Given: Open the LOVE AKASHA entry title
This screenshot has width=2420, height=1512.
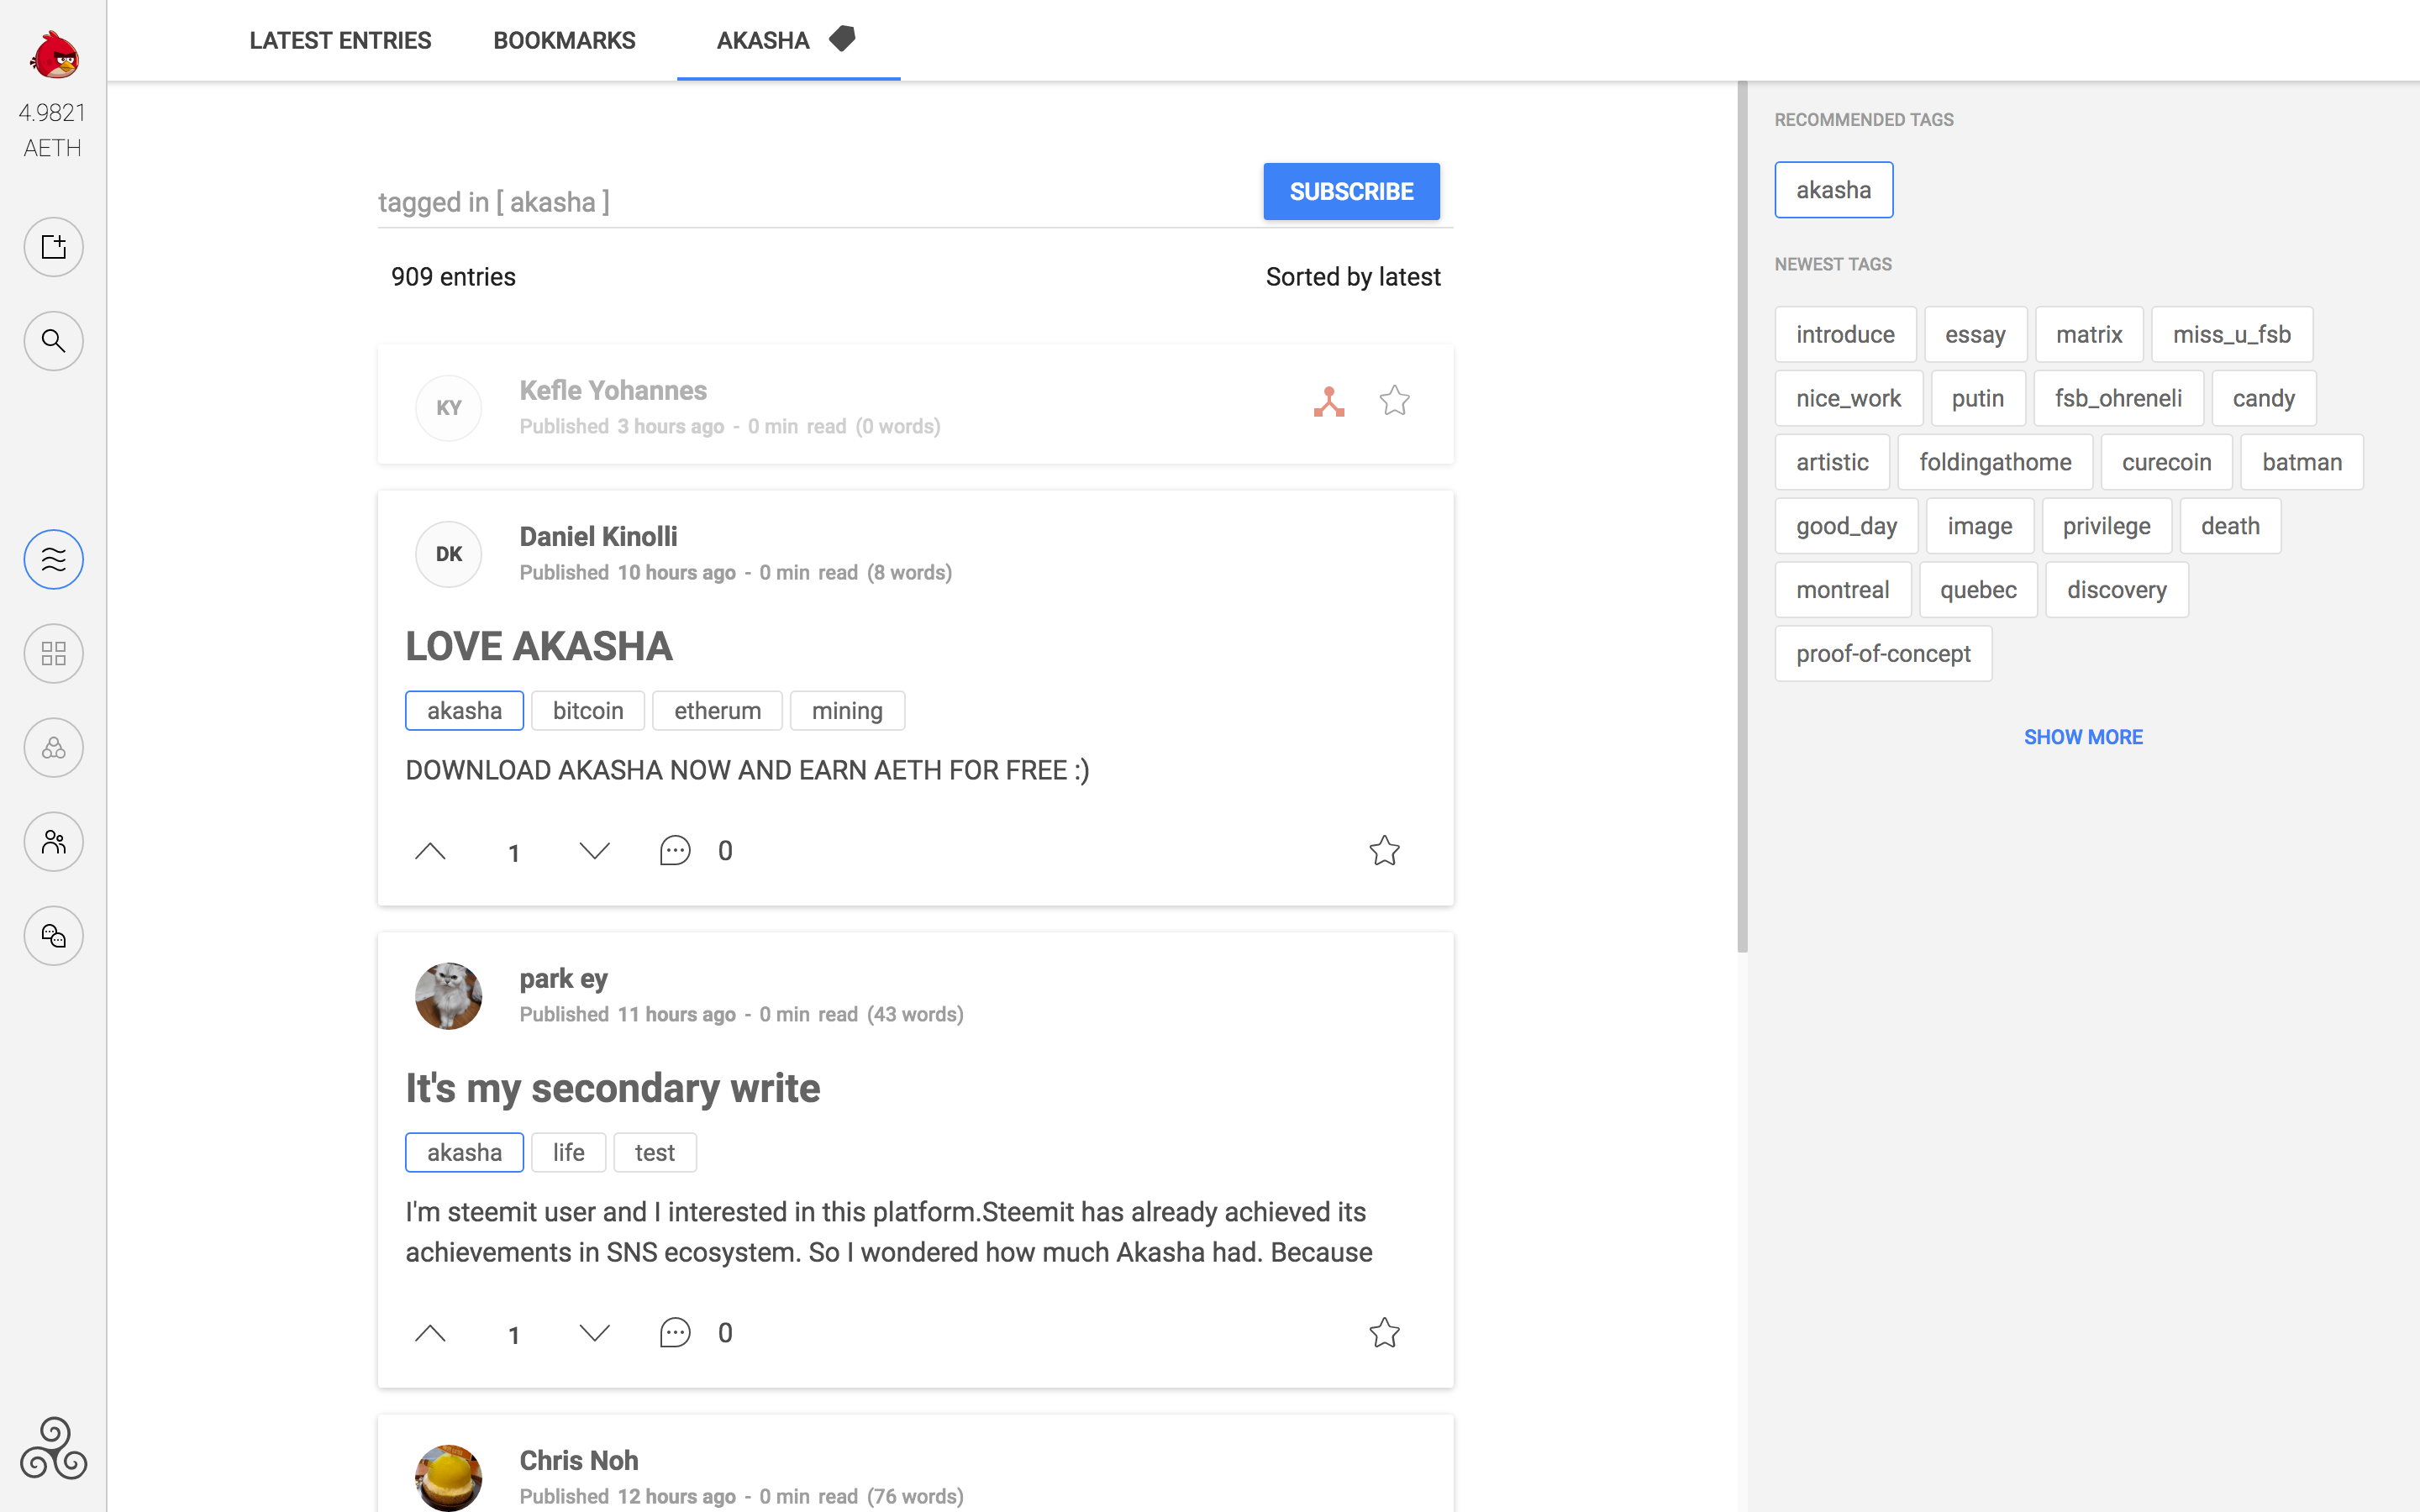Looking at the screenshot, I should click(539, 646).
